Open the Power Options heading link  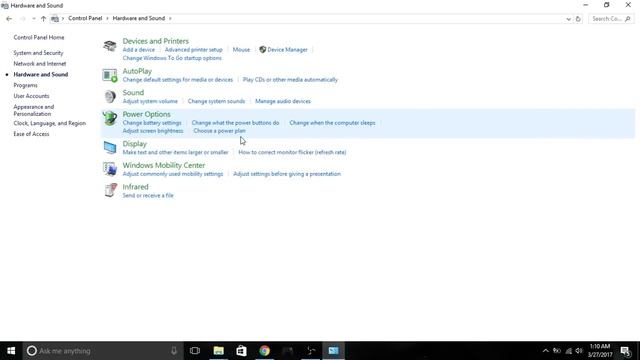[x=147, y=114]
